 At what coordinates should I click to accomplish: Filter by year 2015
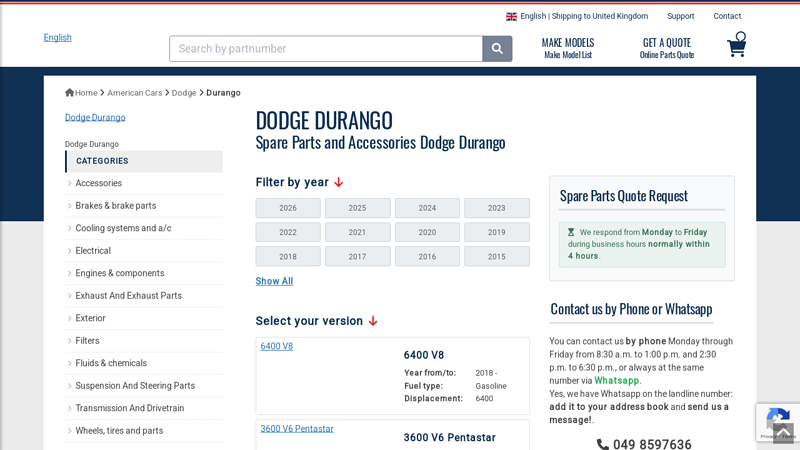click(496, 257)
